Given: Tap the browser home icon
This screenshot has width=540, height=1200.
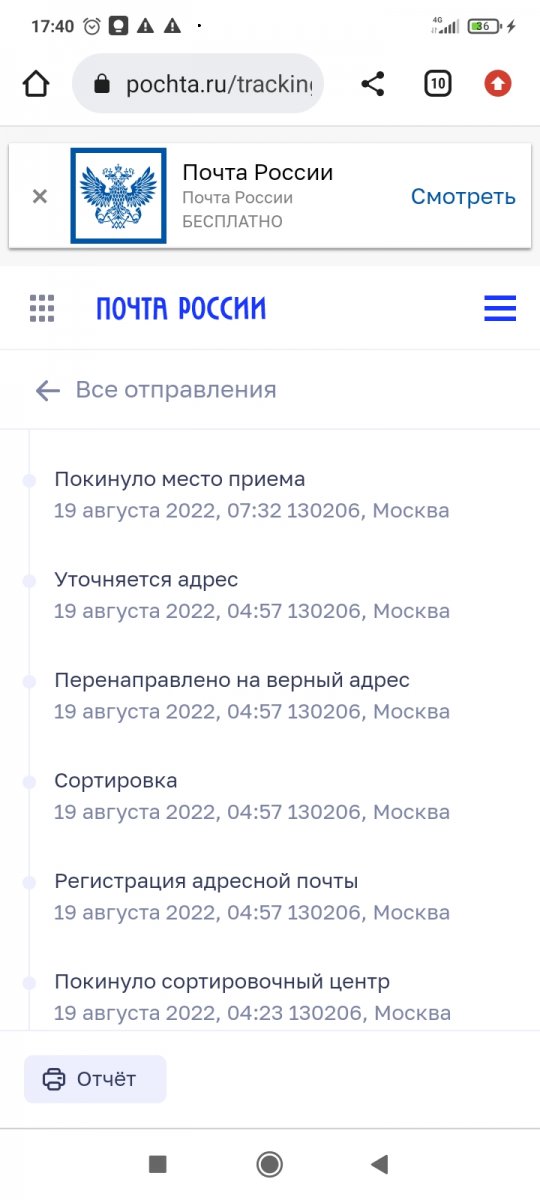Looking at the screenshot, I should pos(35,84).
